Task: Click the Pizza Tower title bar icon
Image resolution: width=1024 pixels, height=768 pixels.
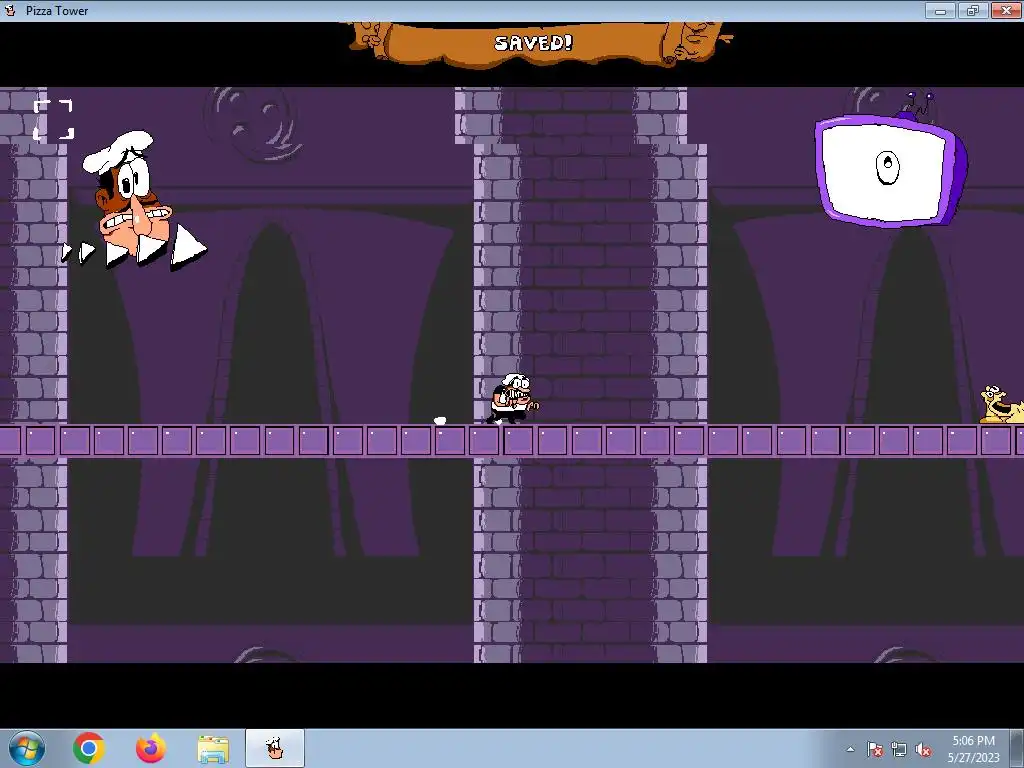Action: 10,10
